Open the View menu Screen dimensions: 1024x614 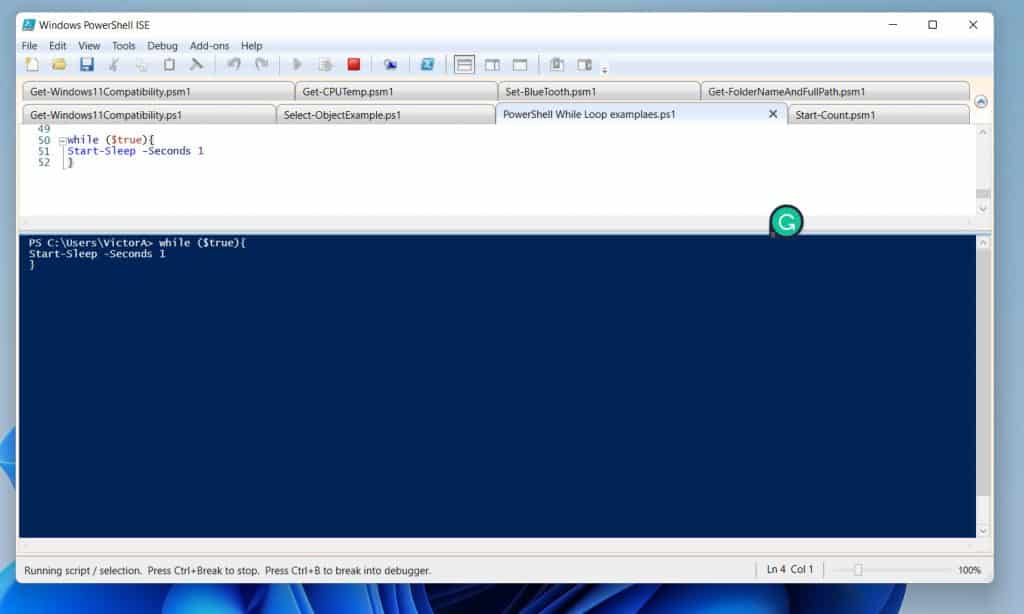pos(89,46)
